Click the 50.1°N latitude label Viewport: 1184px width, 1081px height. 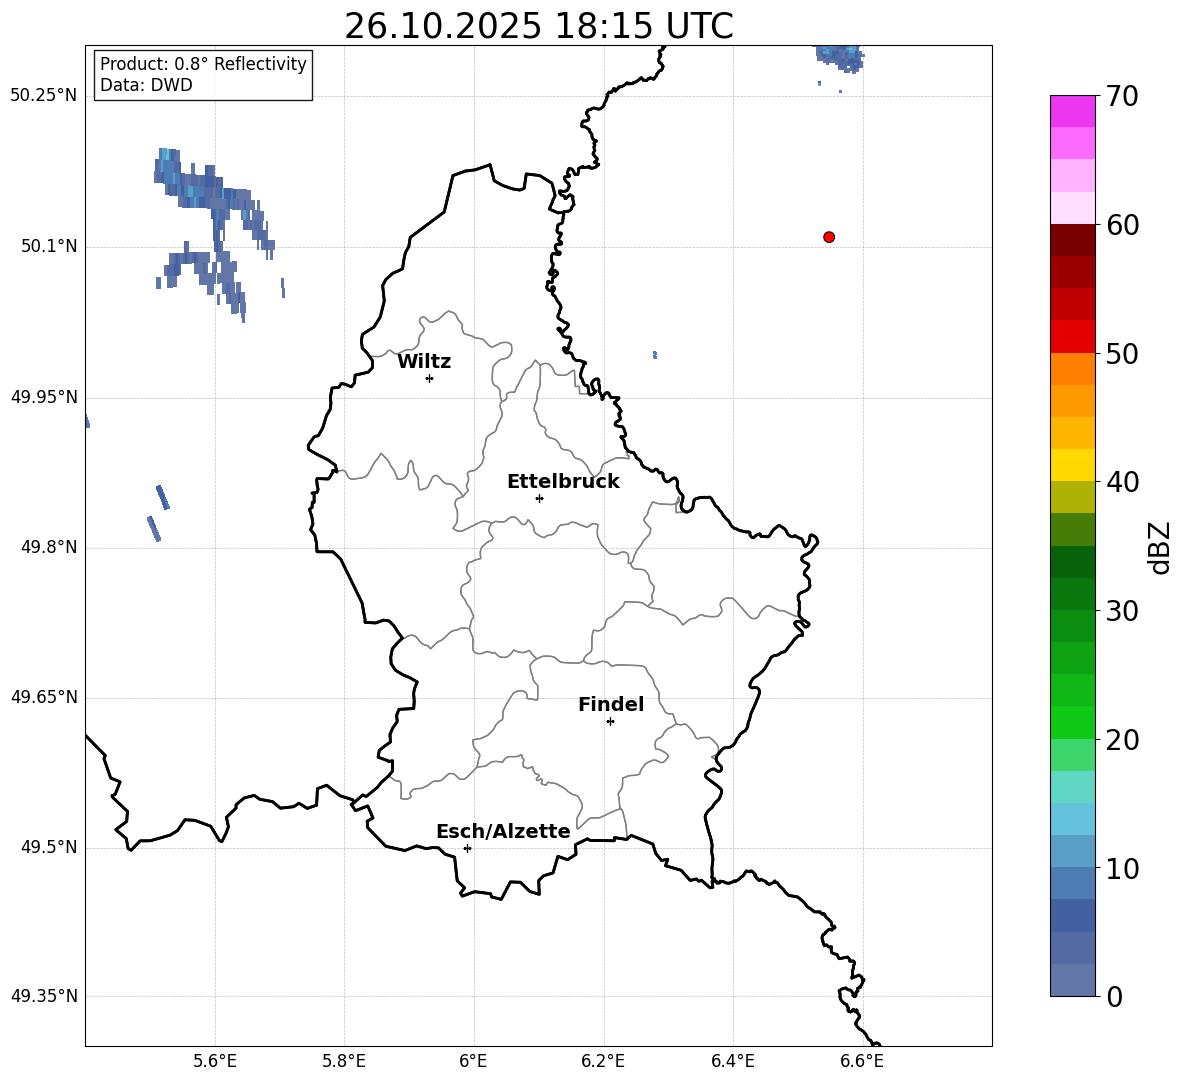click(x=48, y=247)
